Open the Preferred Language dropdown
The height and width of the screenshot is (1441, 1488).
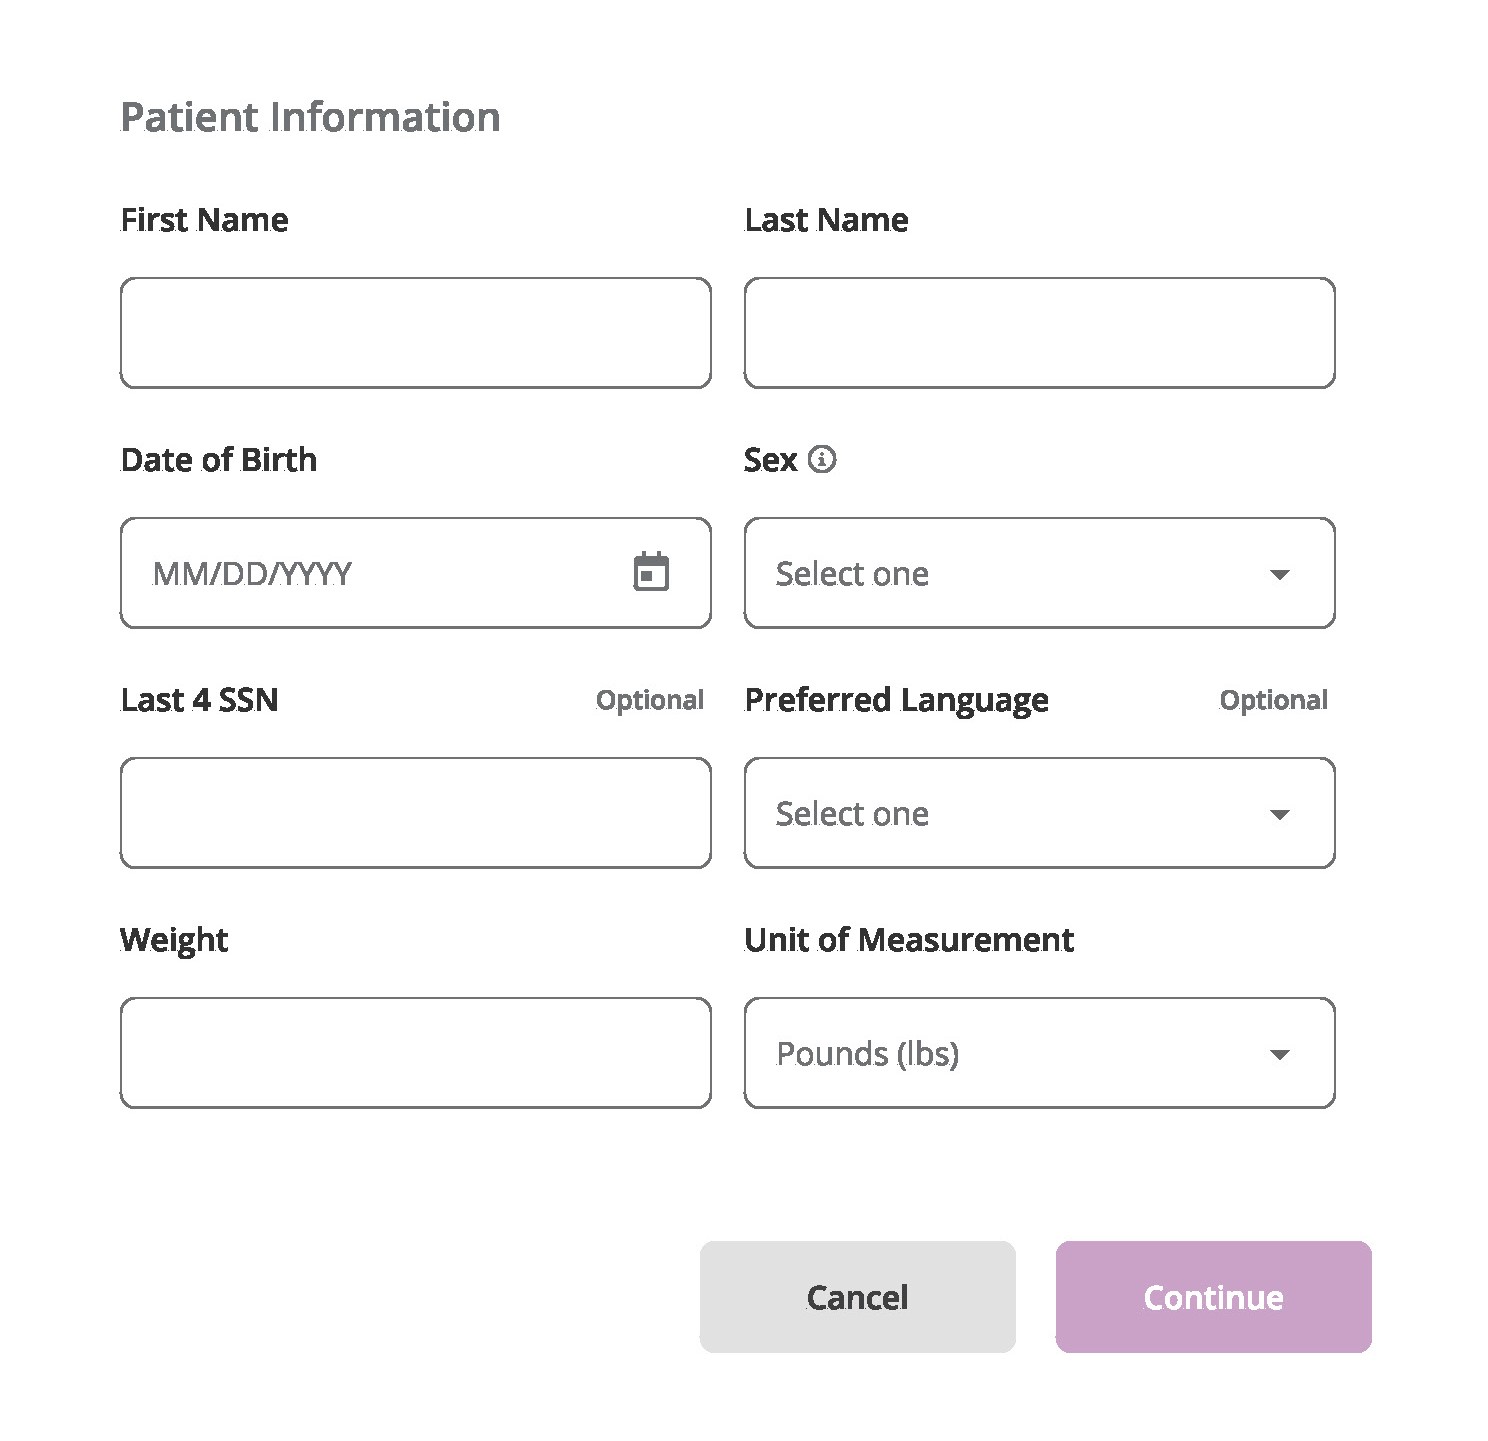[x=1039, y=813]
